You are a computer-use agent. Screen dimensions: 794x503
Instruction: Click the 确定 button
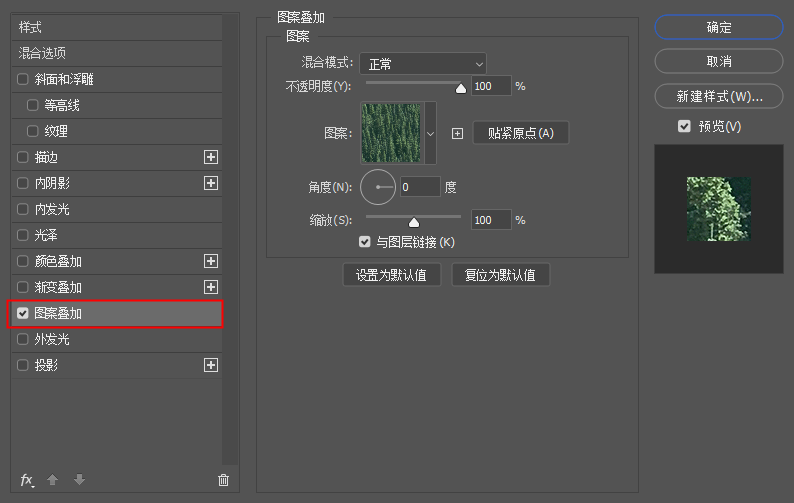pos(719,27)
